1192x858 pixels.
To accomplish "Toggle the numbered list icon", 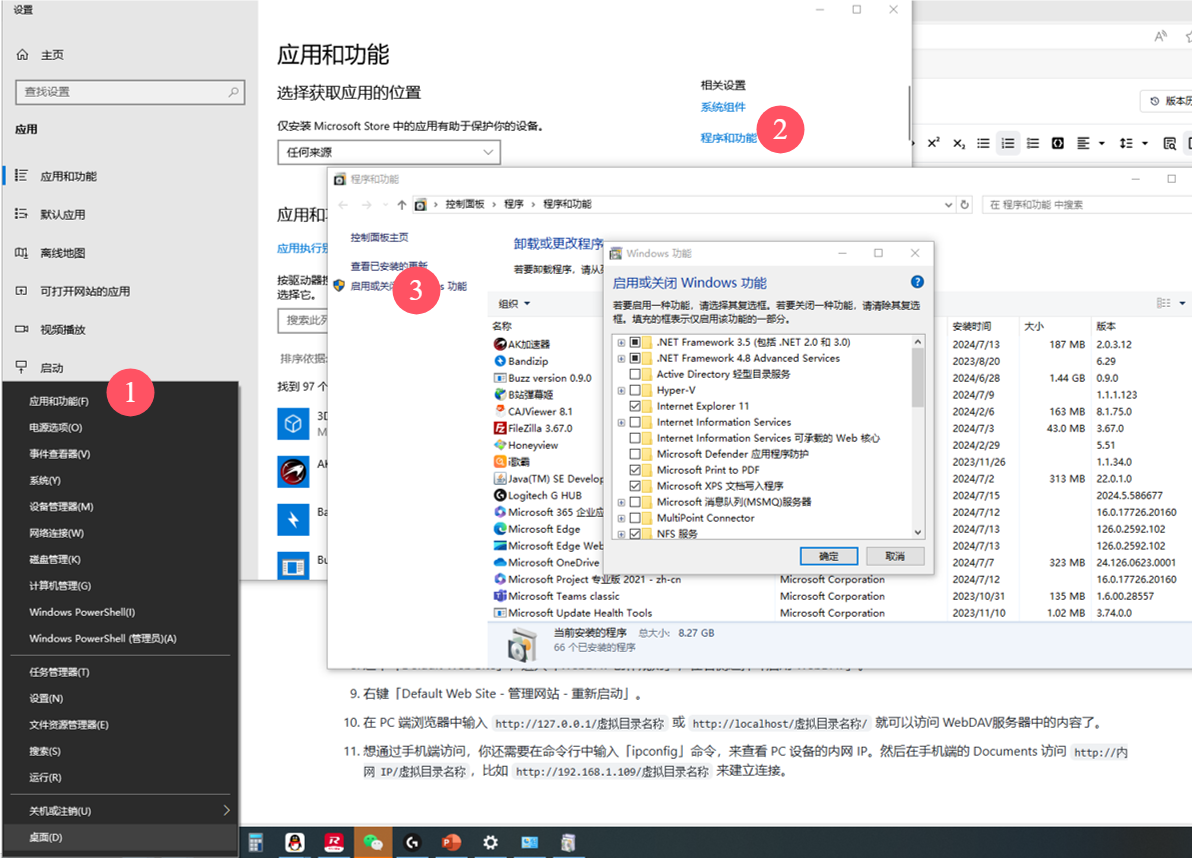I will (x=1007, y=143).
